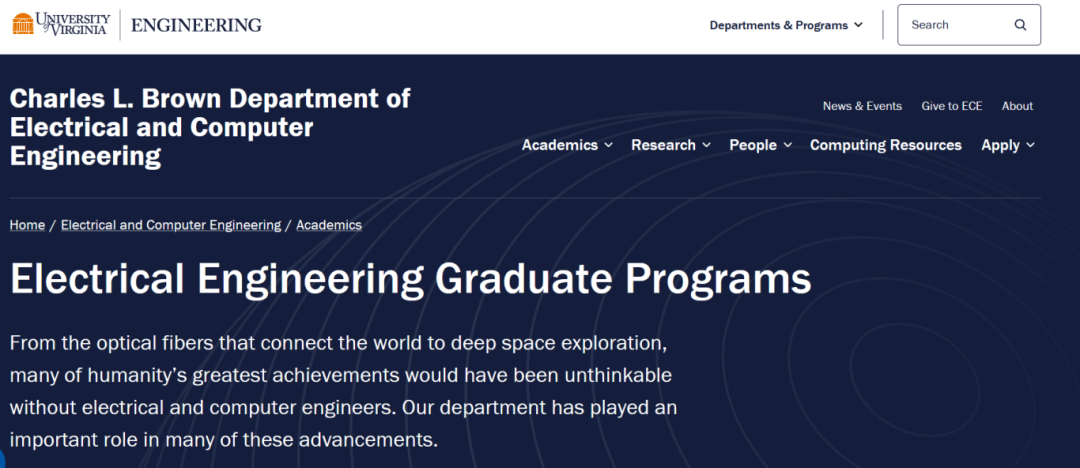This screenshot has height=468, width=1080.
Task: Open News & Events link
Action: click(x=862, y=105)
